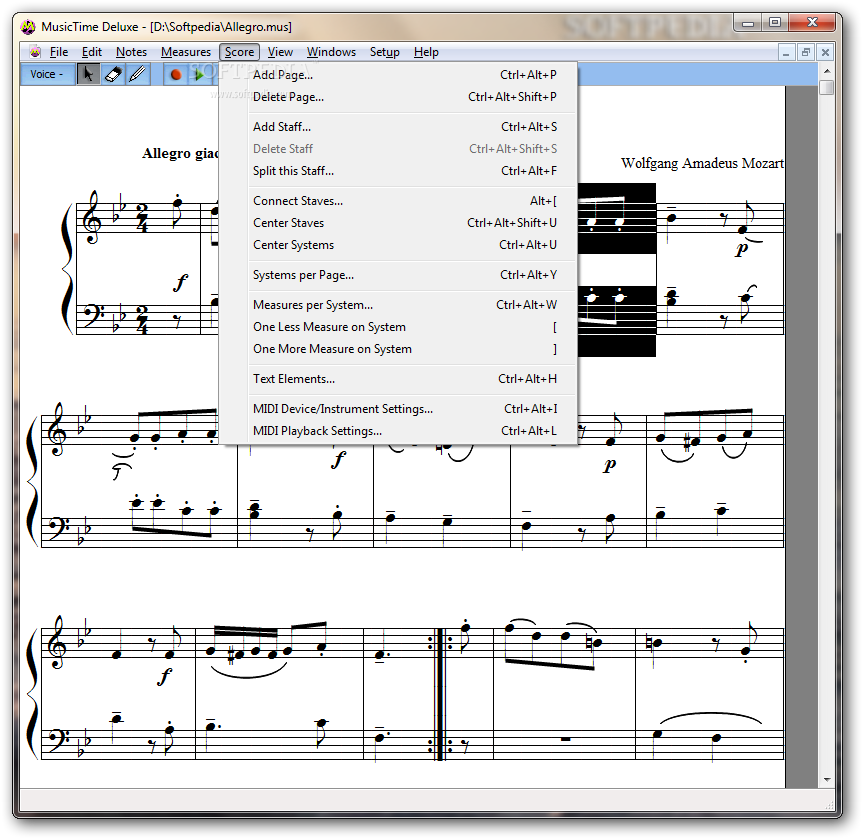The width and height of the screenshot is (863, 839).
Task: Select the pencil tool
Action: pyautogui.click(x=138, y=74)
